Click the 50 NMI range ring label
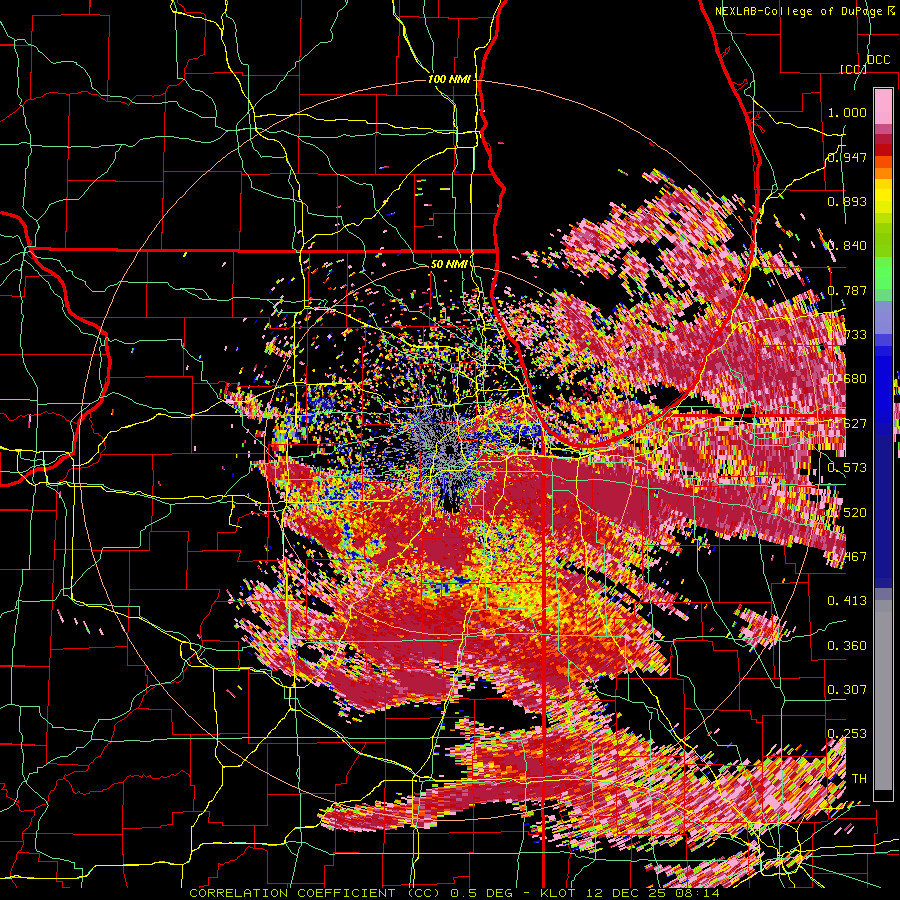Screen dimensions: 900x900 (x=448, y=265)
